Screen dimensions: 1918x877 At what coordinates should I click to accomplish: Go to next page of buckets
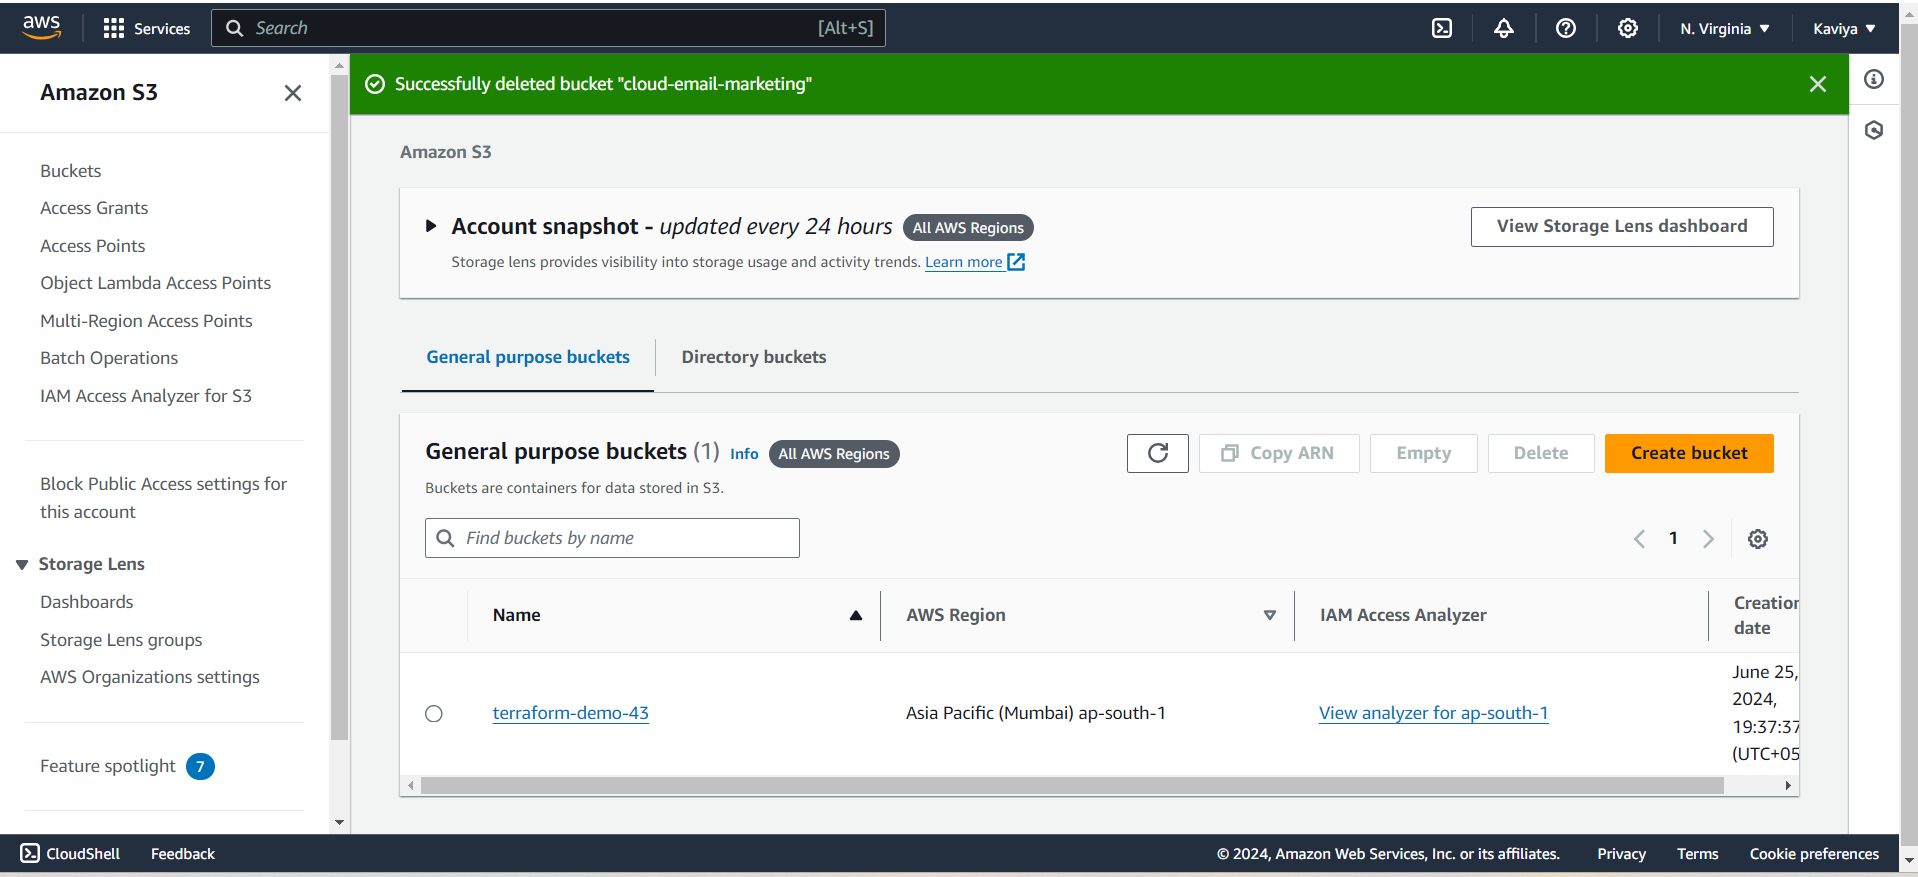point(1709,539)
